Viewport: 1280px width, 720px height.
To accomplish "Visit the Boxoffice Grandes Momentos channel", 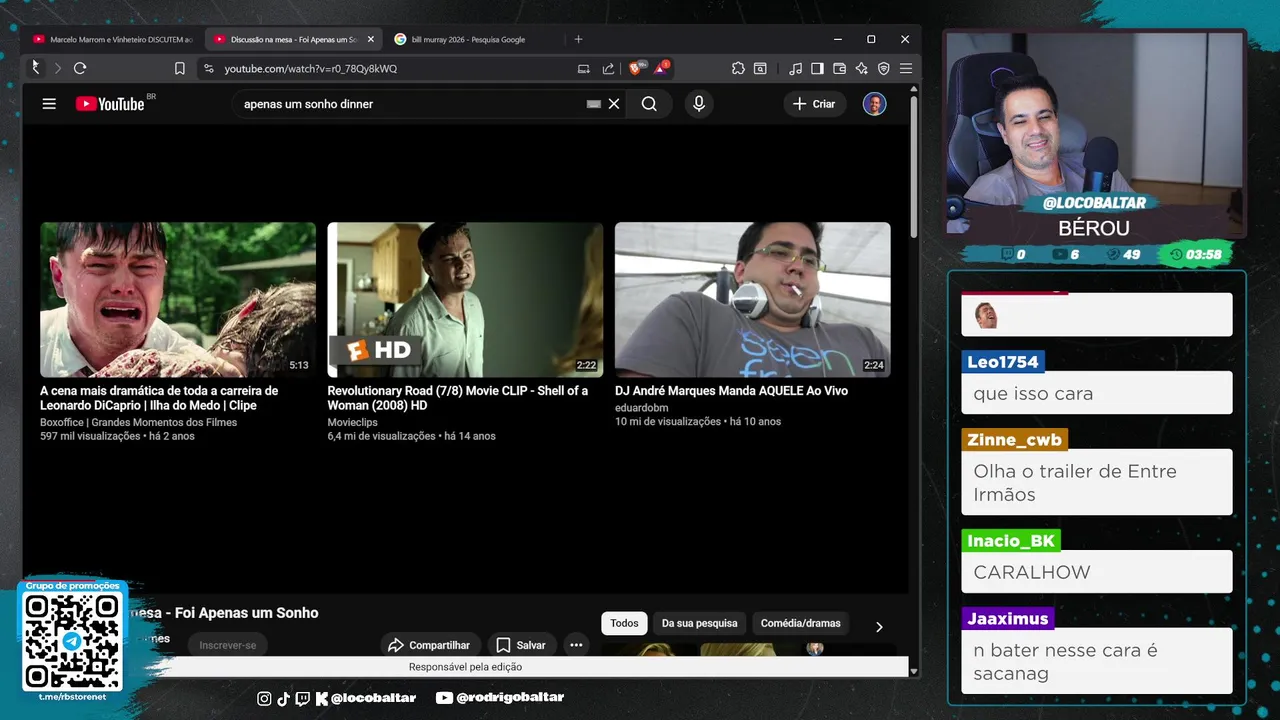I will tap(138, 422).
